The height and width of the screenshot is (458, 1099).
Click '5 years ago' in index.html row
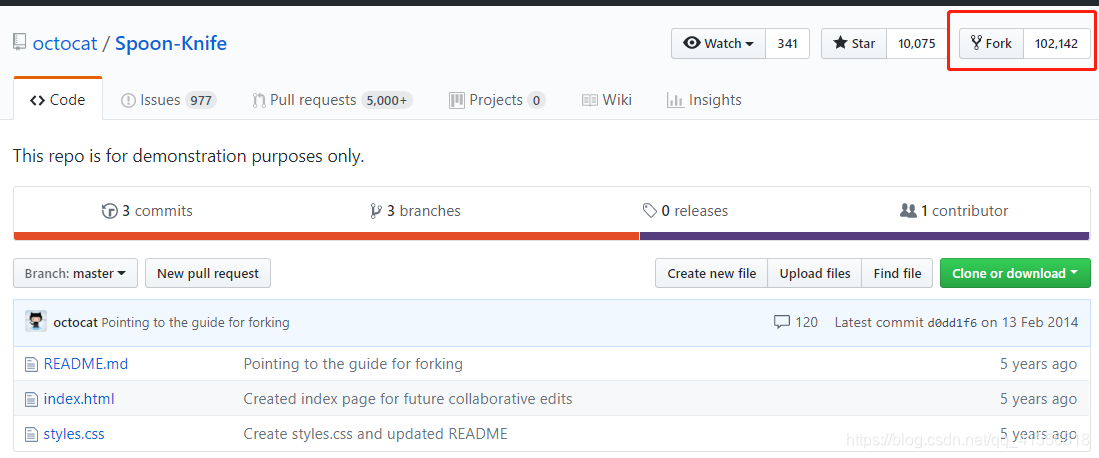click(x=1038, y=399)
